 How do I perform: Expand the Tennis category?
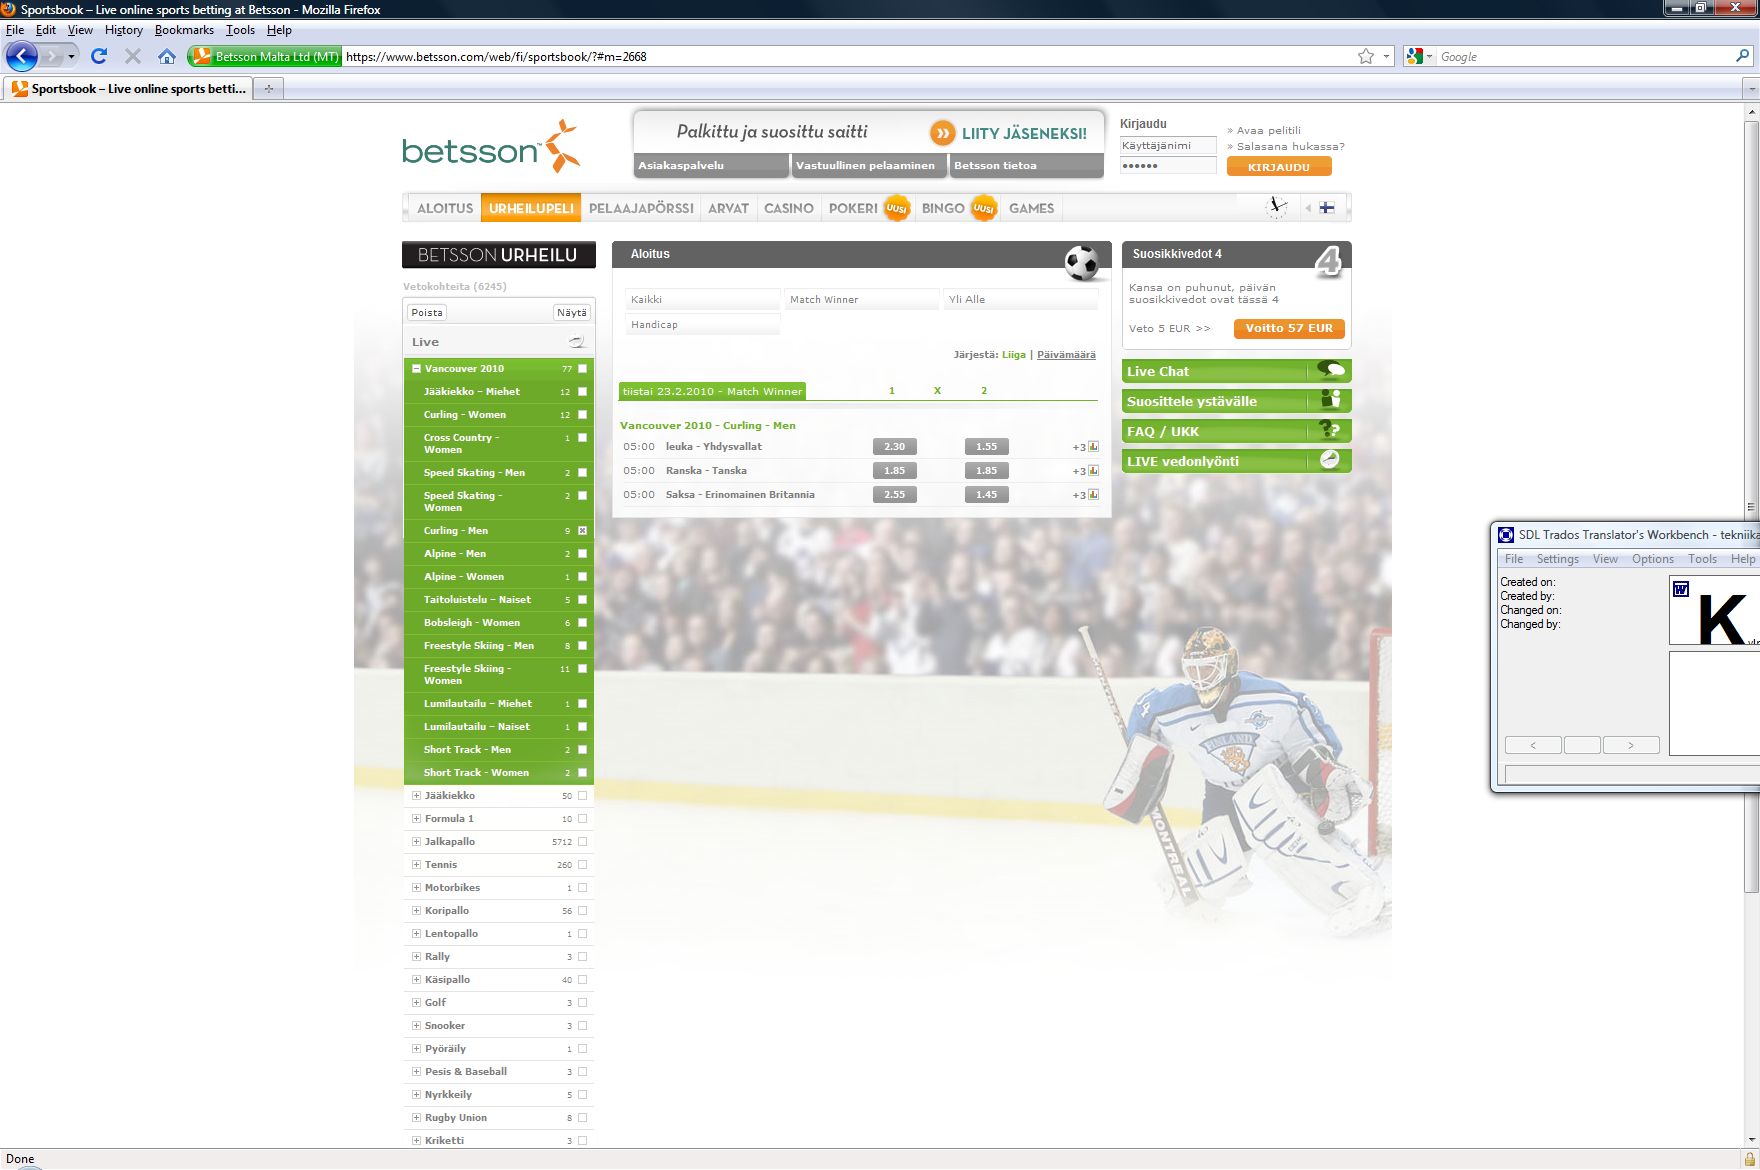[417, 865]
